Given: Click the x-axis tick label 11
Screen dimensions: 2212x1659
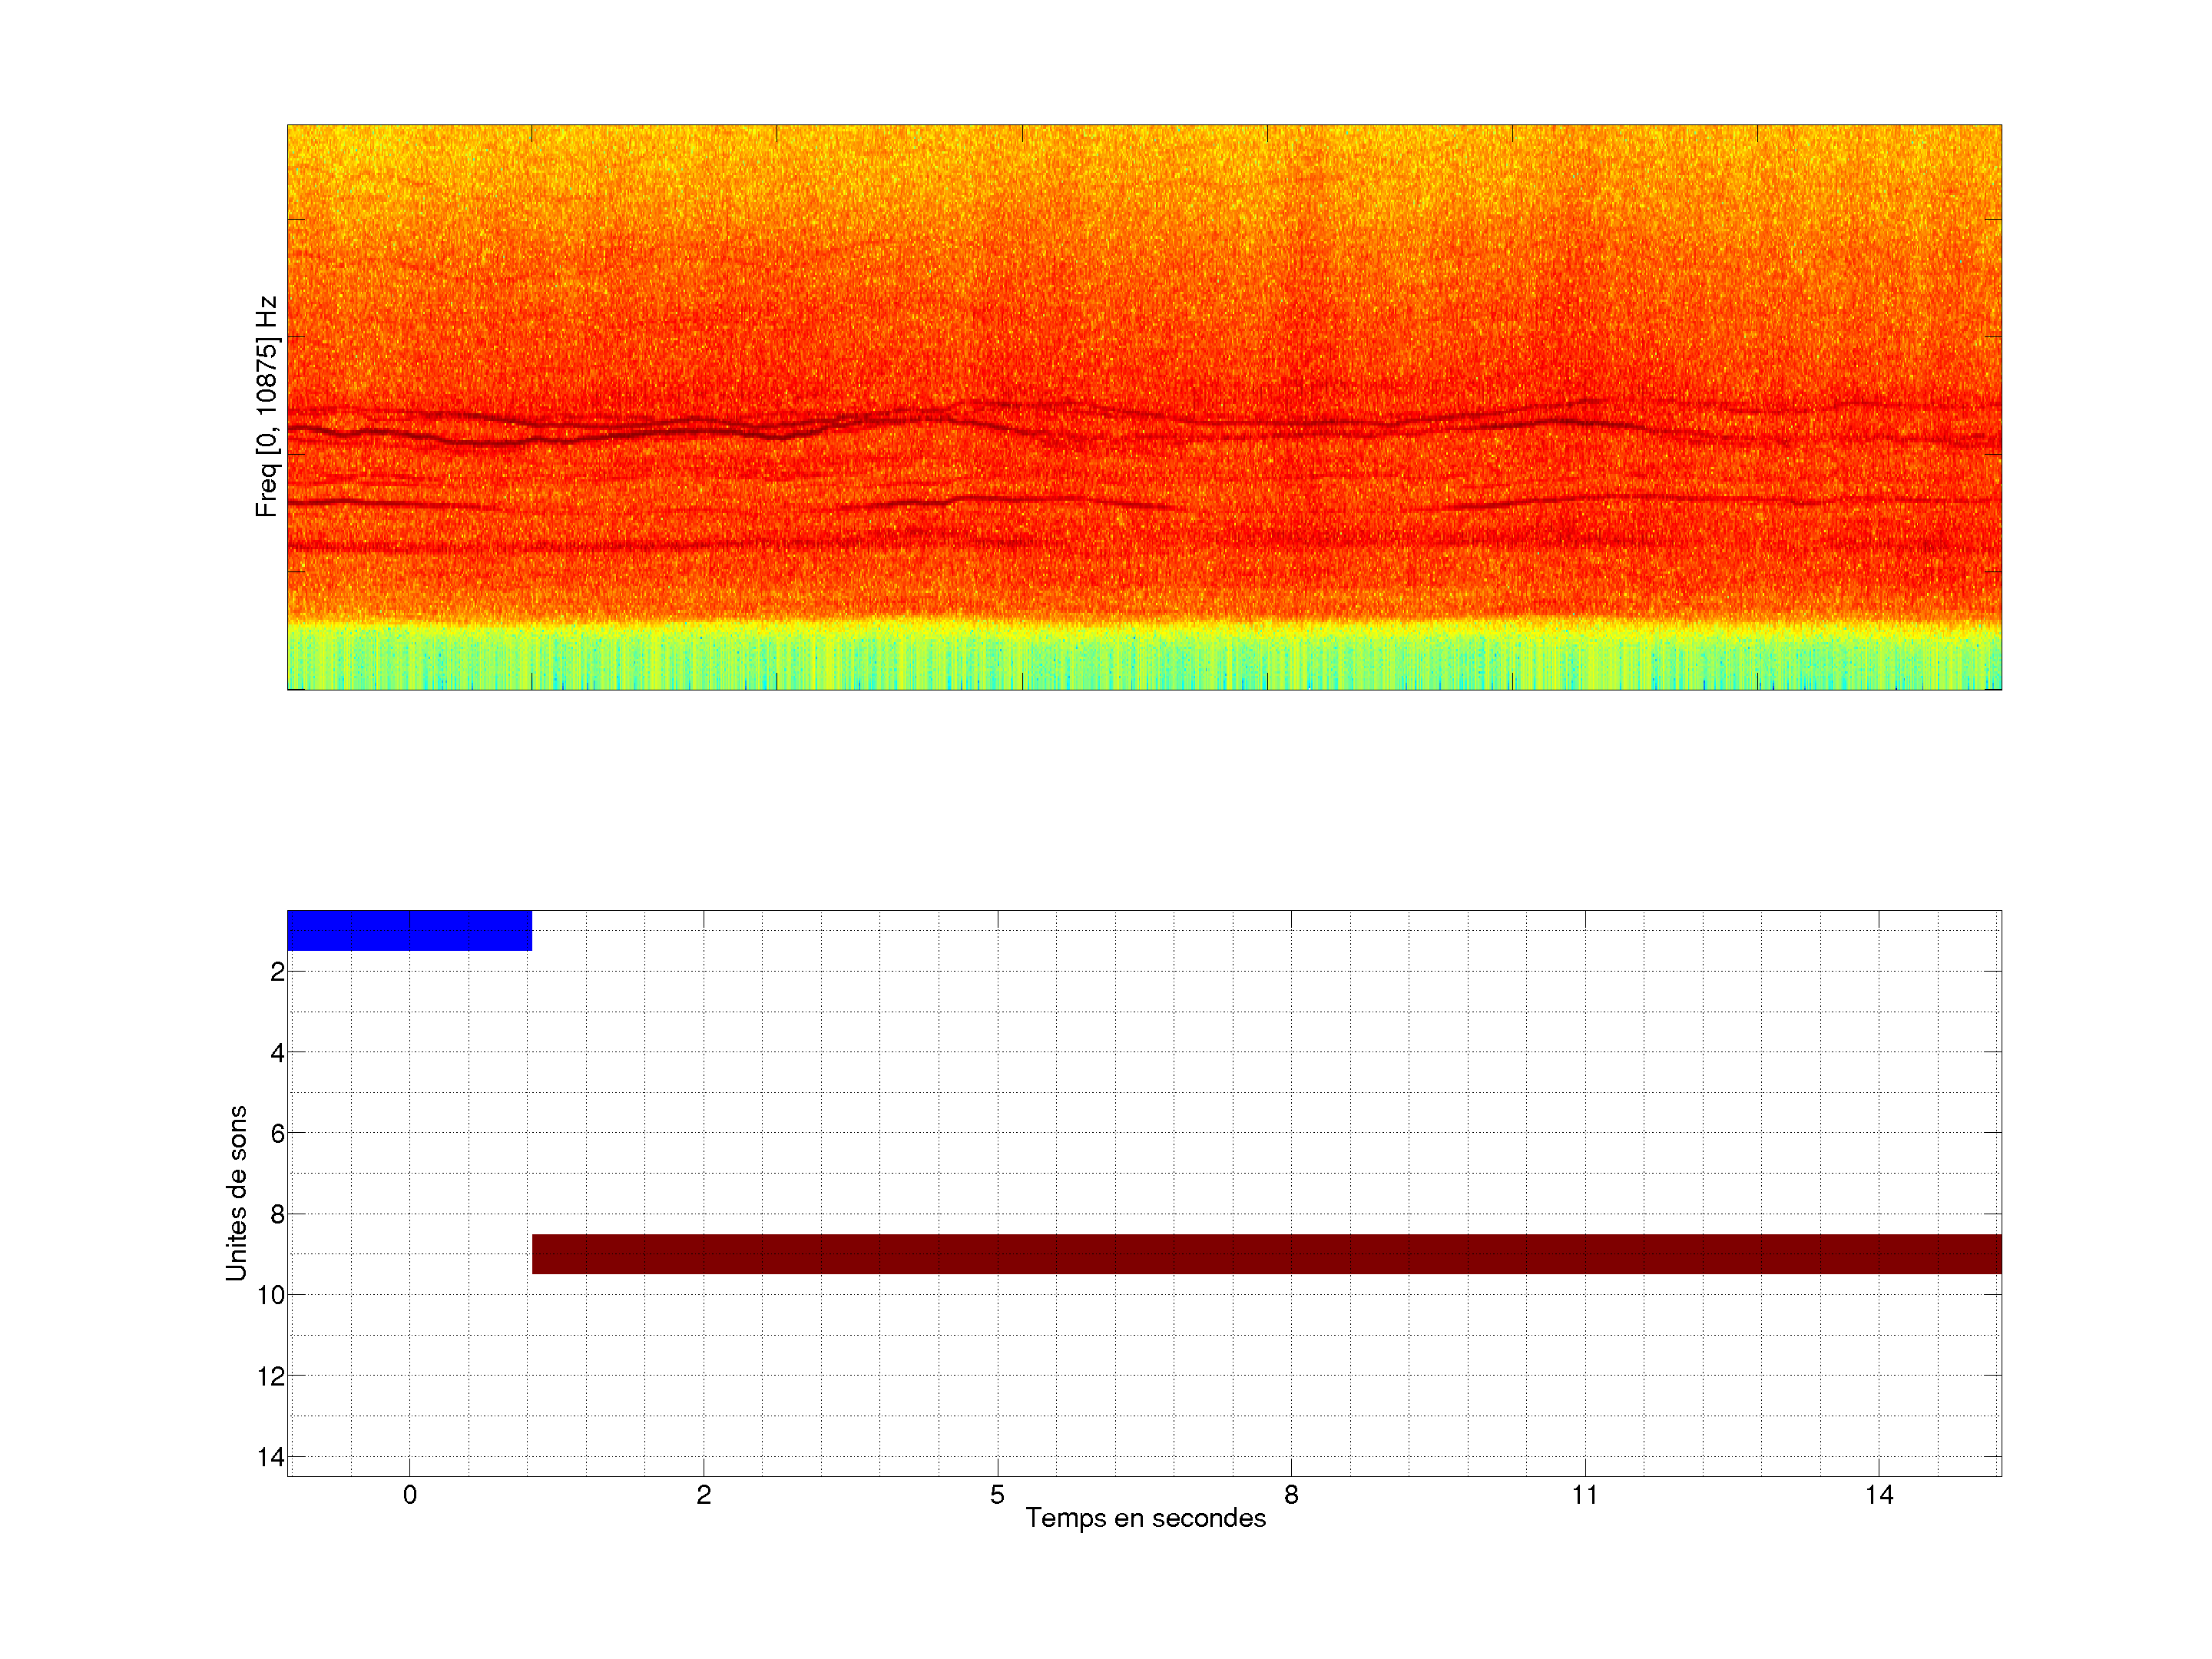Looking at the screenshot, I should (1584, 1495).
